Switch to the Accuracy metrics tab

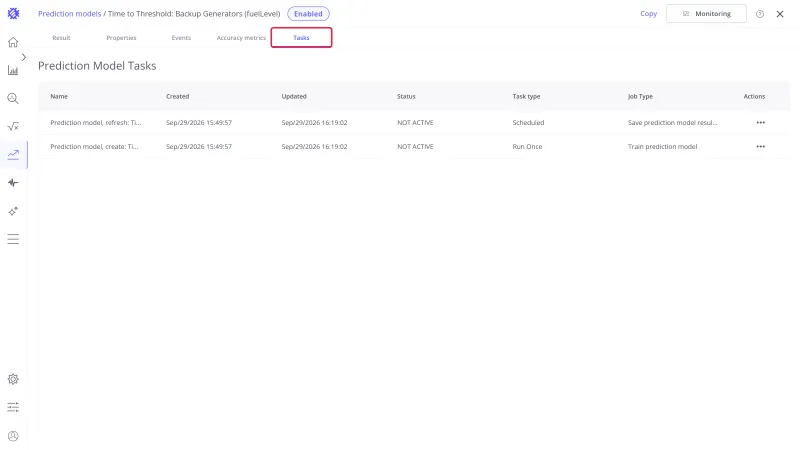[241, 38]
